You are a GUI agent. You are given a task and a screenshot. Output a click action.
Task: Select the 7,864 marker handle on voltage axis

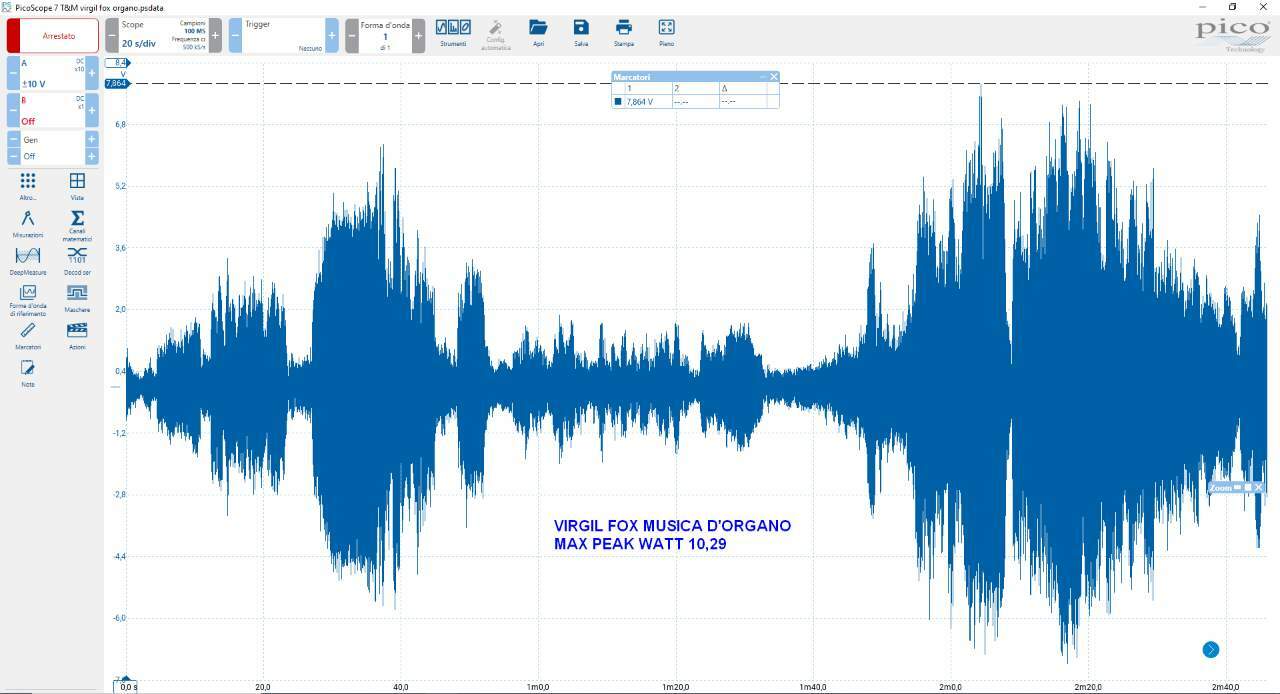(116, 83)
